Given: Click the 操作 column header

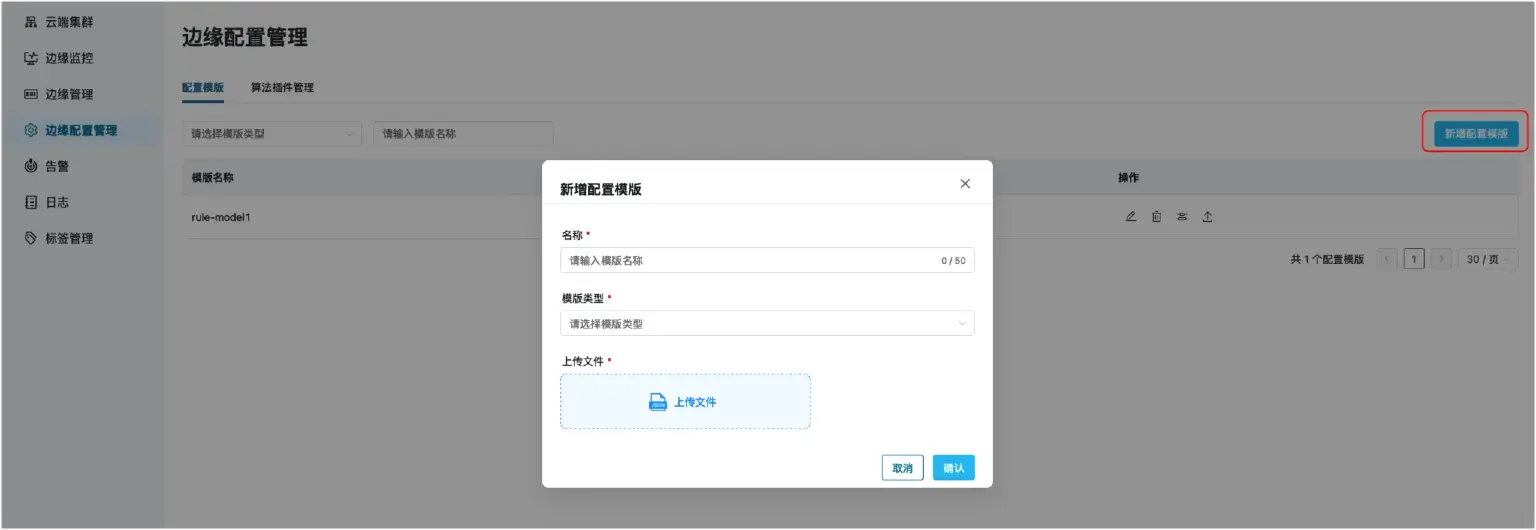Looking at the screenshot, I should point(1128,178).
